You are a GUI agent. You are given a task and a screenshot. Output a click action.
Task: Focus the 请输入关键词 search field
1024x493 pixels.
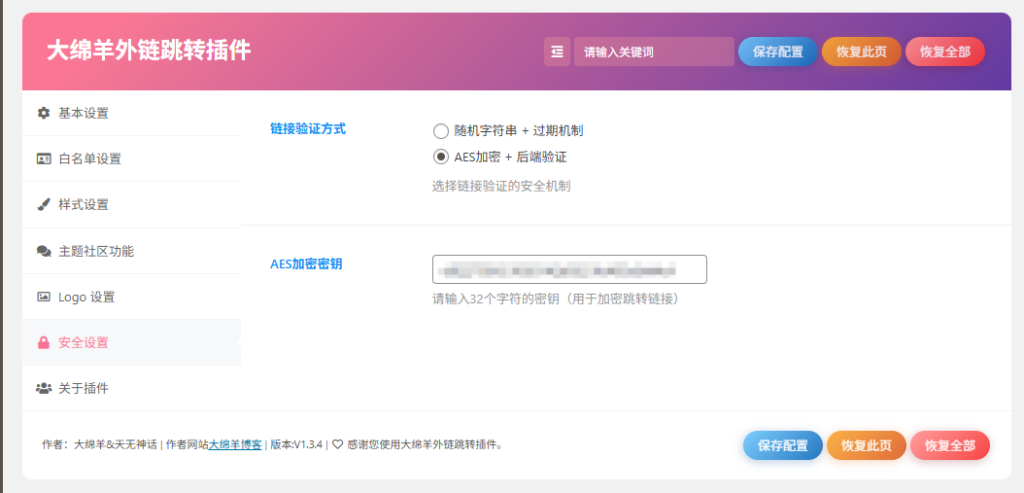[654, 52]
